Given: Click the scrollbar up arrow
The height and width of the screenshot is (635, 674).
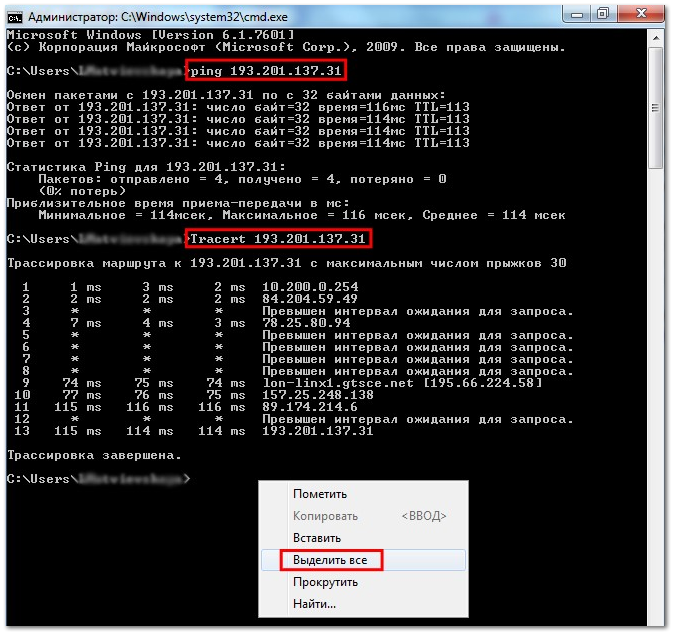Looking at the screenshot, I should point(656,38).
